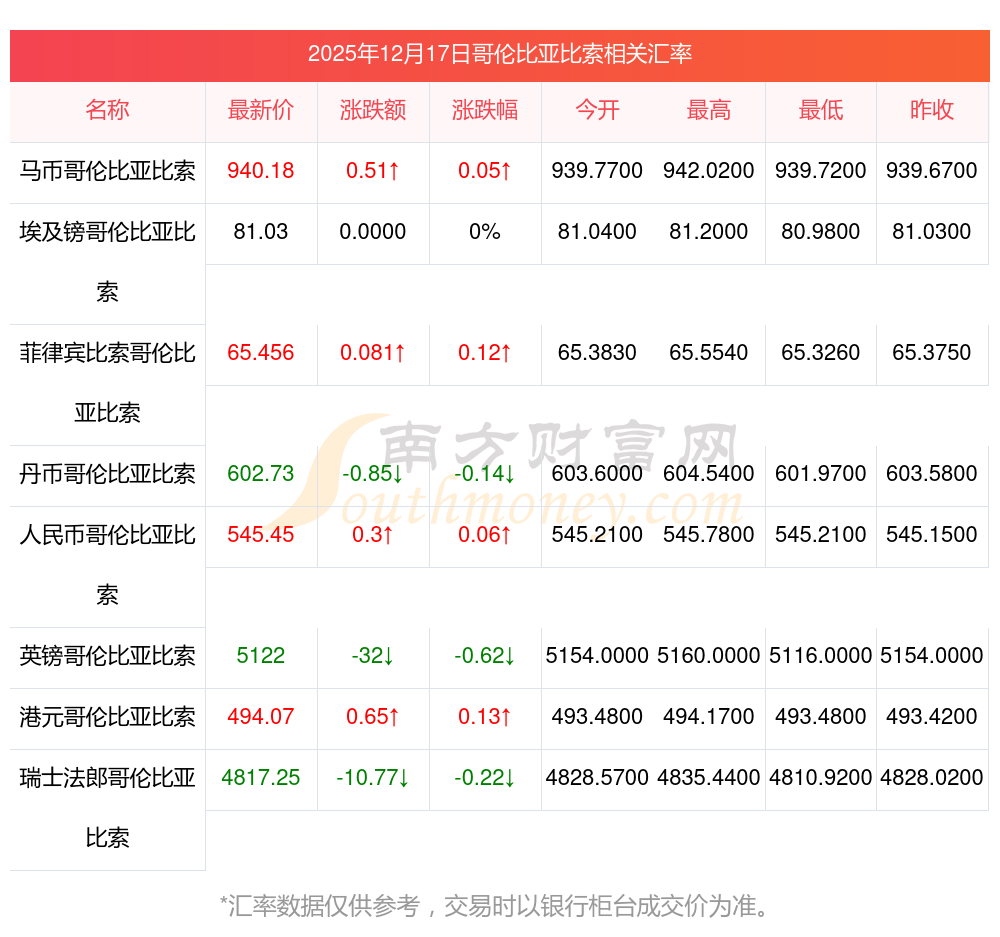The width and height of the screenshot is (1000, 937).
Task: Click the 昨收 column header
Action: click(x=932, y=110)
